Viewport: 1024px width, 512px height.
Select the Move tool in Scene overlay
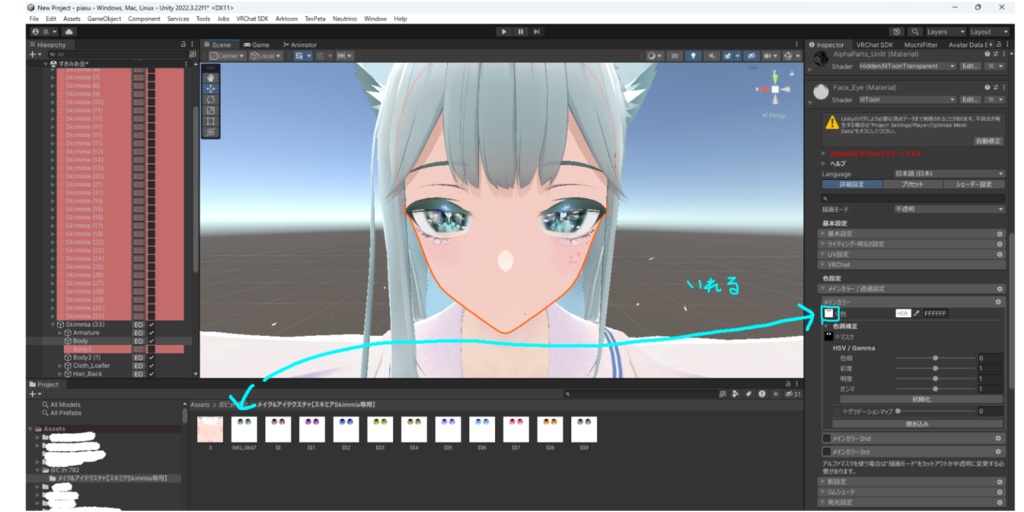click(210, 88)
